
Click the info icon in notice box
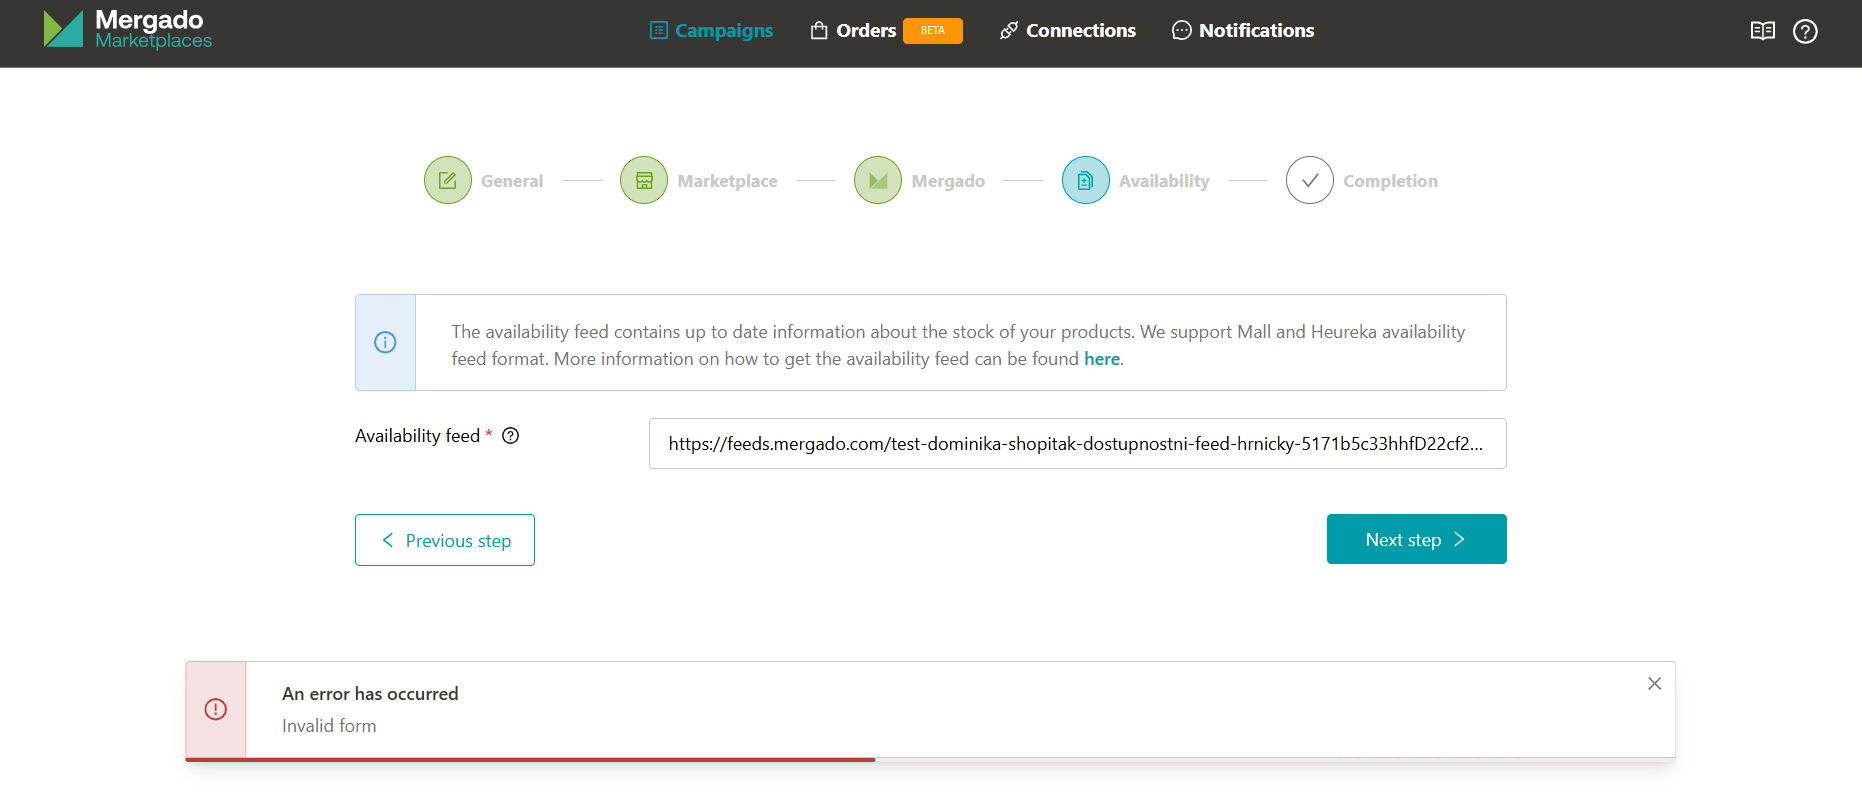[x=385, y=342]
